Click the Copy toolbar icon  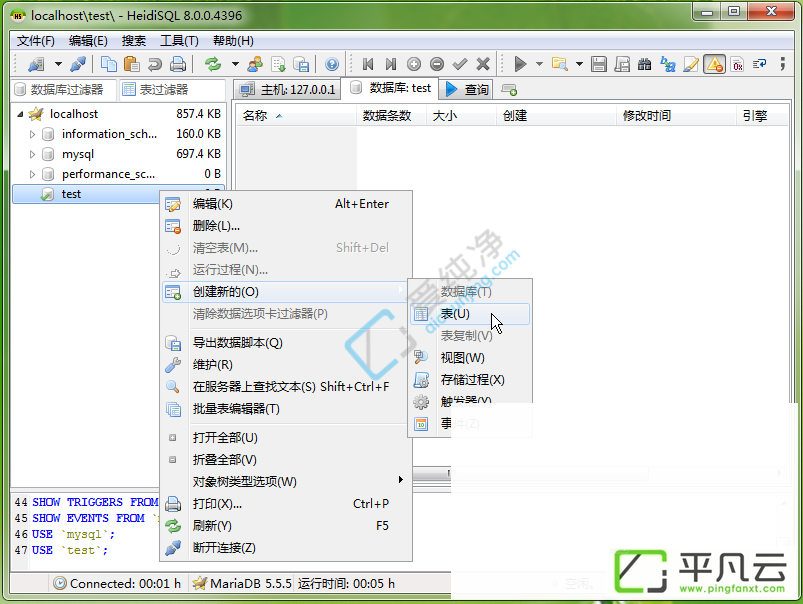109,64
